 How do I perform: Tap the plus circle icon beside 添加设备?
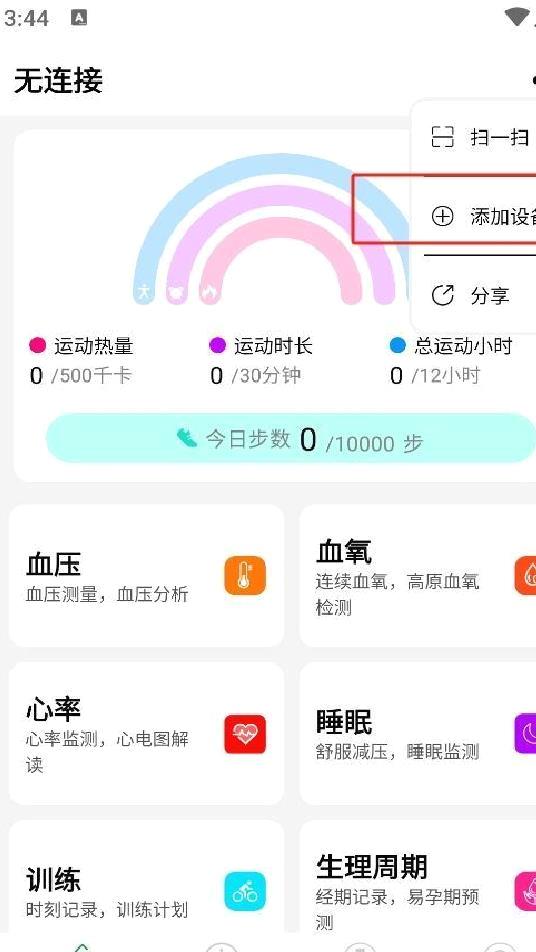click(443, 216)
